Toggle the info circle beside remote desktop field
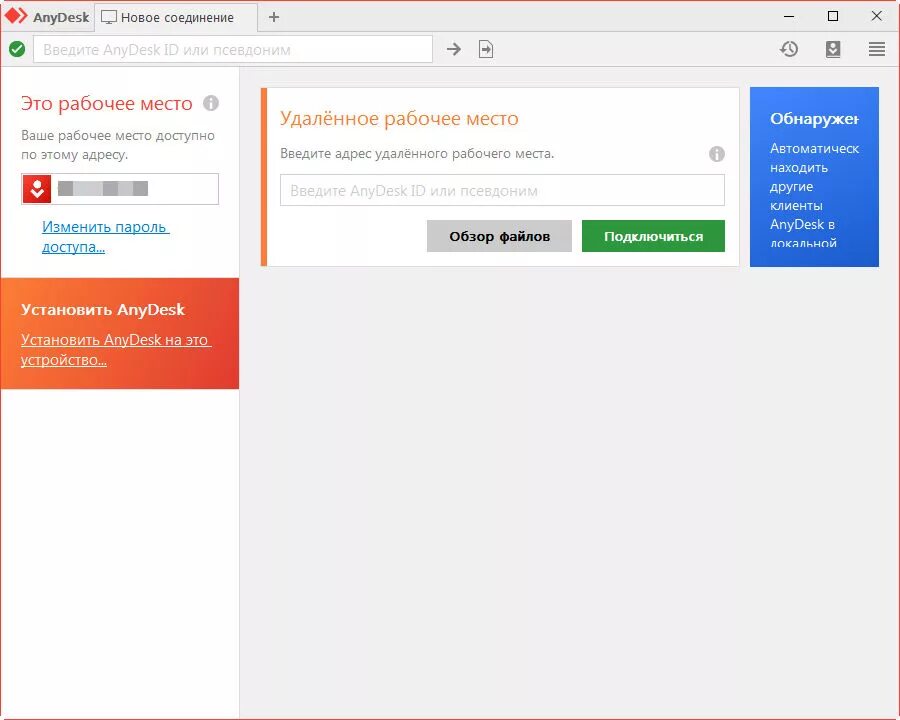Image resolution: width=900 pixels, height=720 pixels. point(717,154)
